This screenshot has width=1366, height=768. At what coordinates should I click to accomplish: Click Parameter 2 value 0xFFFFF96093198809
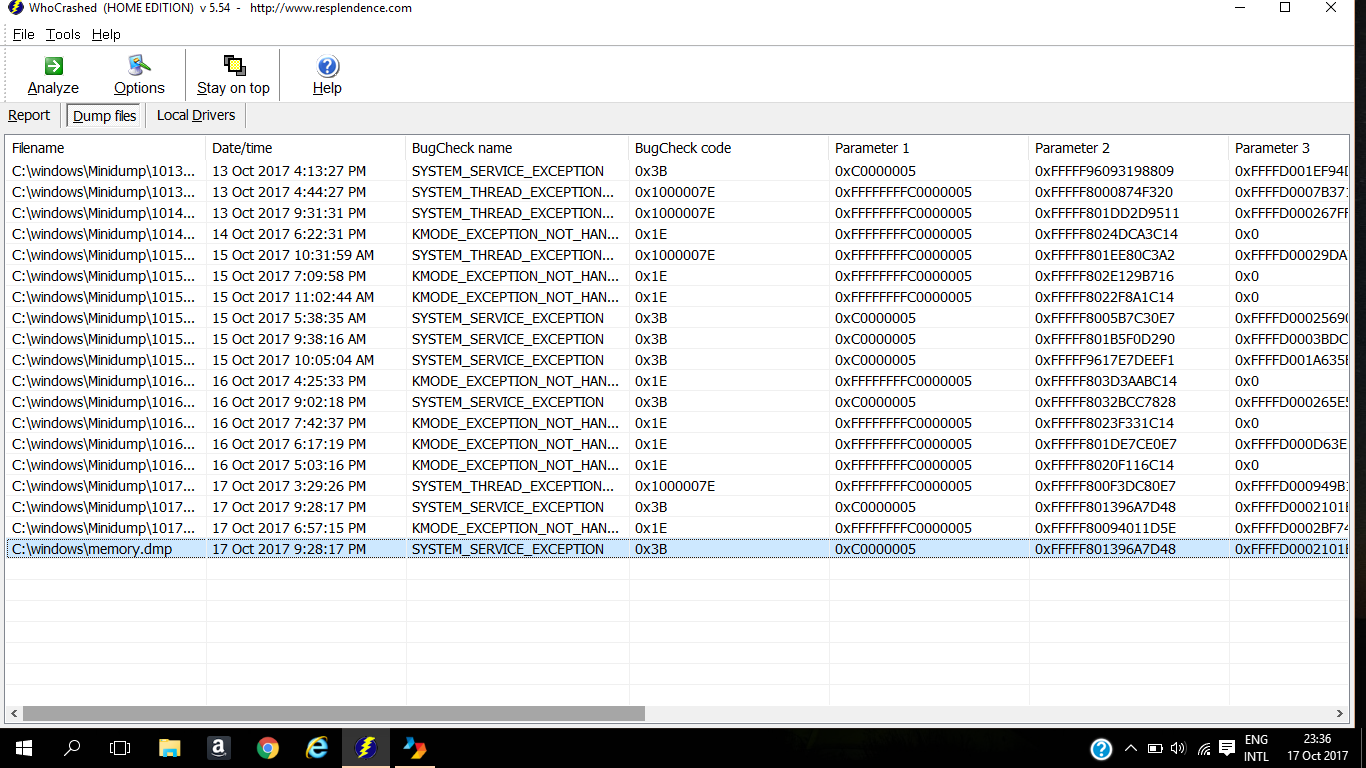[x=1105, y=171]
